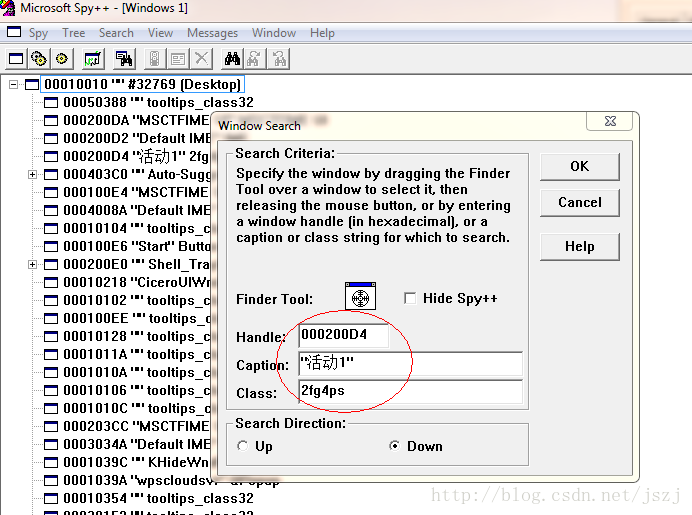Close the Window Search dialog
This screenshot has width=692, height=515.
point(610,121)
